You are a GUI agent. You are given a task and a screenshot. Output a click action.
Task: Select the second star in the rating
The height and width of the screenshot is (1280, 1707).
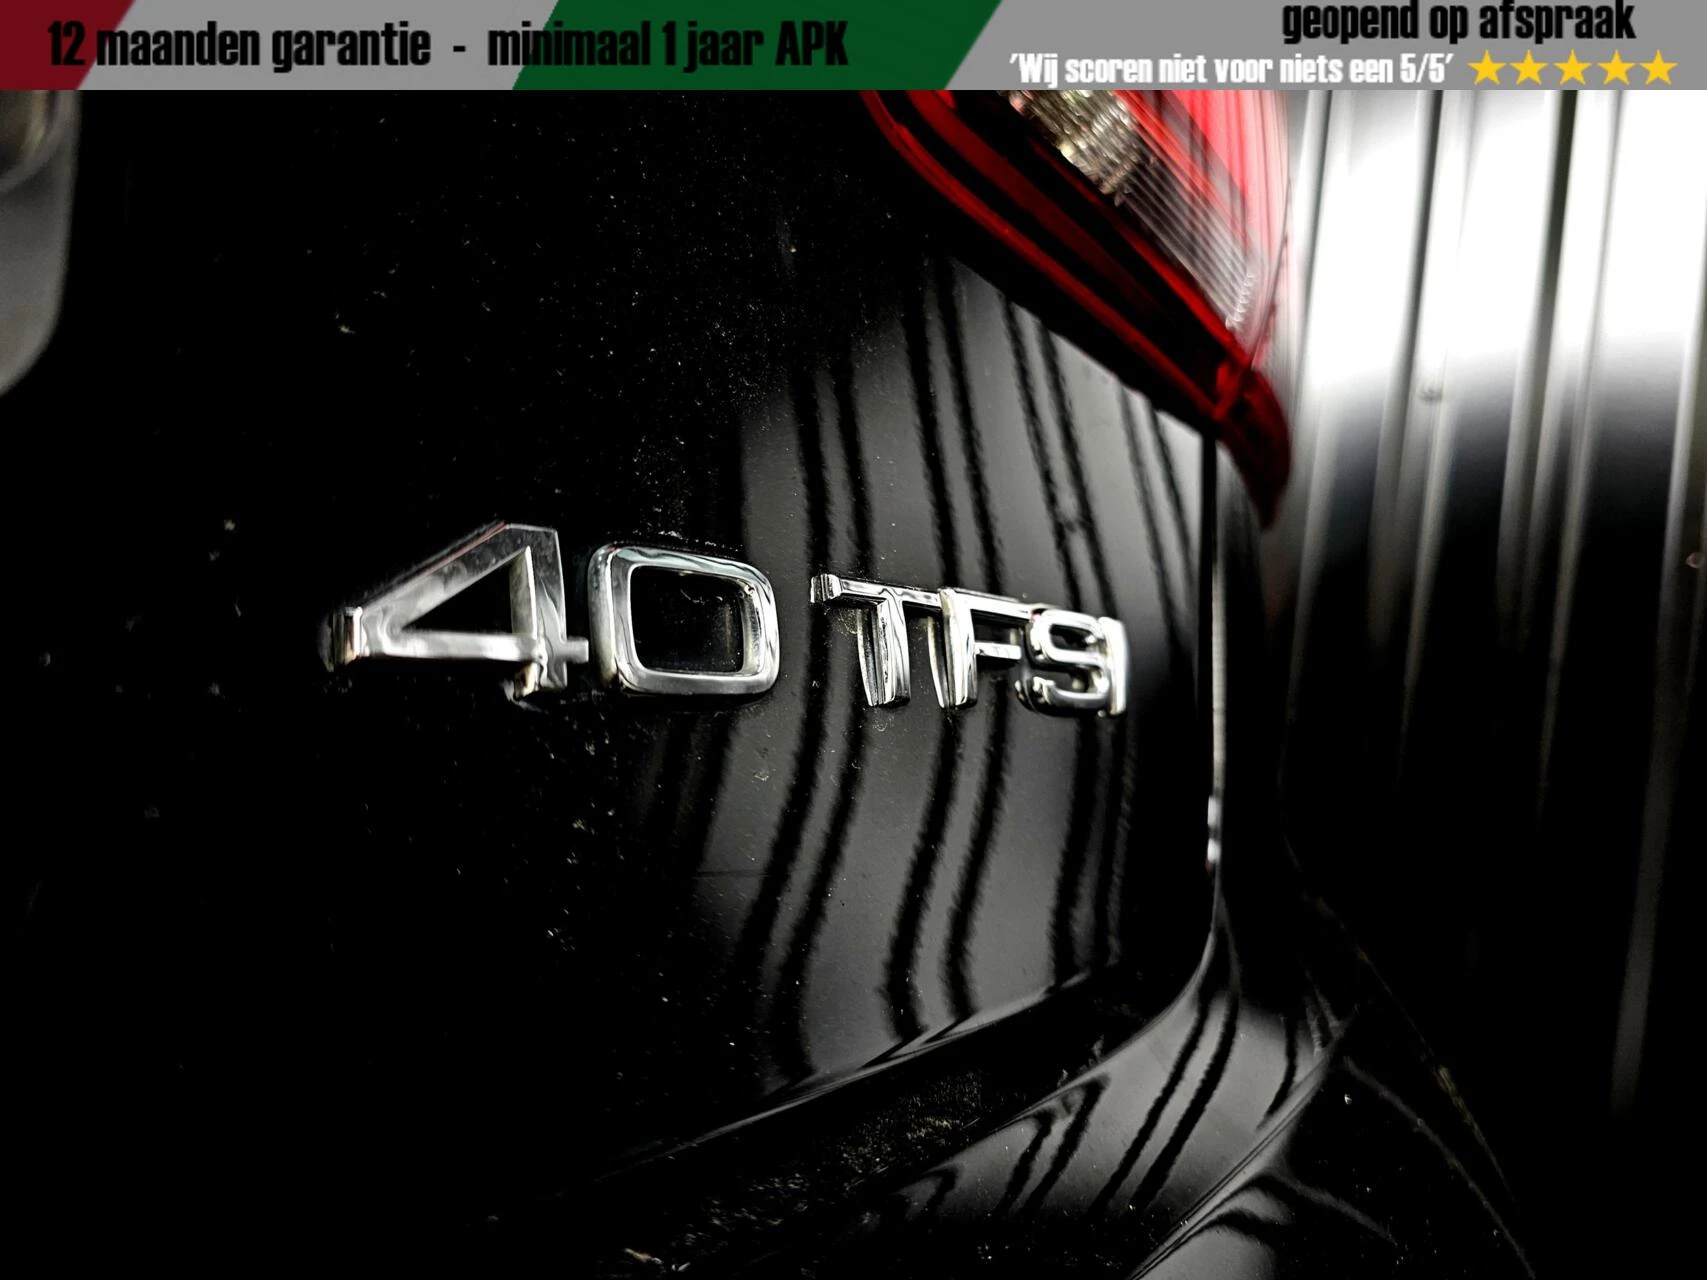tap(1527, 68)
